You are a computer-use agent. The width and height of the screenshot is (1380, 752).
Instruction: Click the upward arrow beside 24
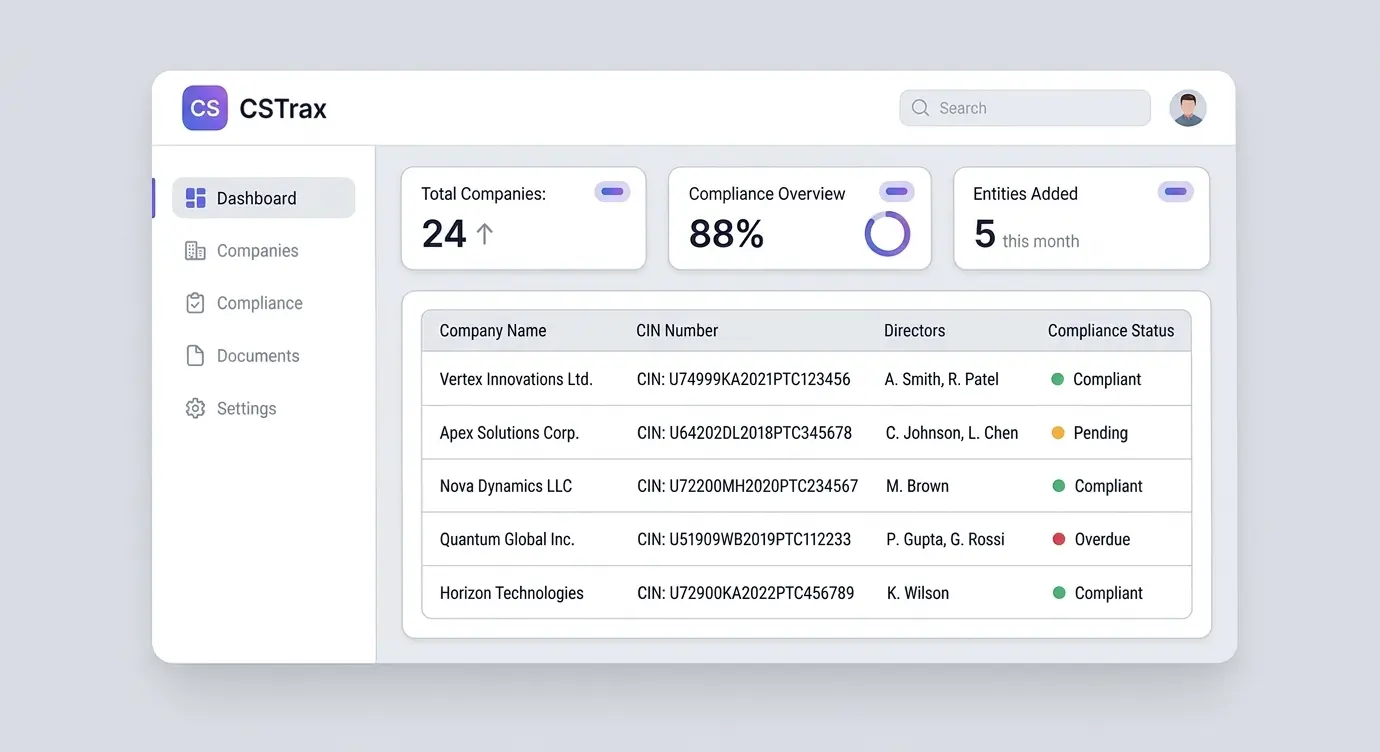[x=485, y=234]
